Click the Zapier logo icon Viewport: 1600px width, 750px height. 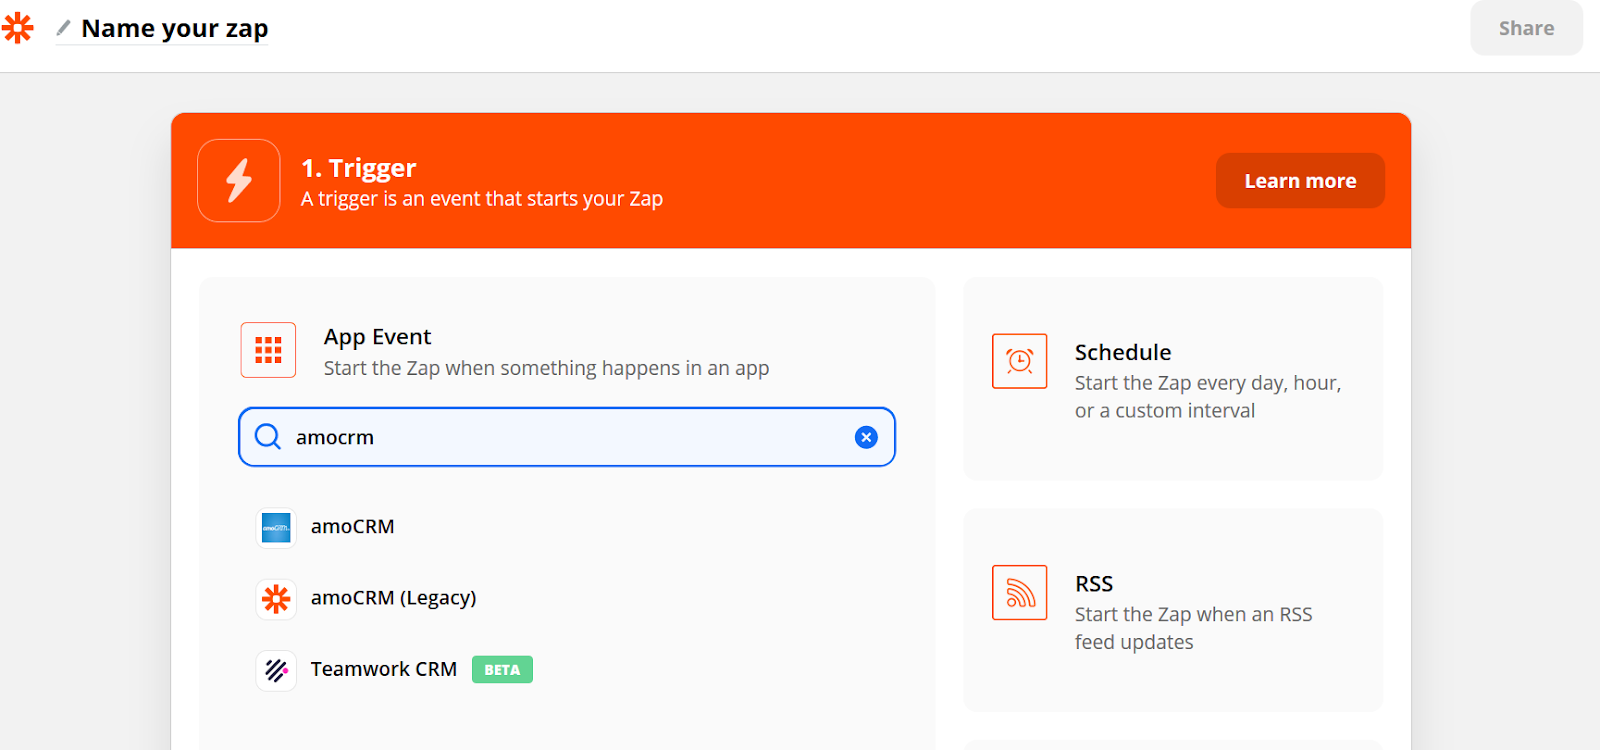[x=17, y=28]
